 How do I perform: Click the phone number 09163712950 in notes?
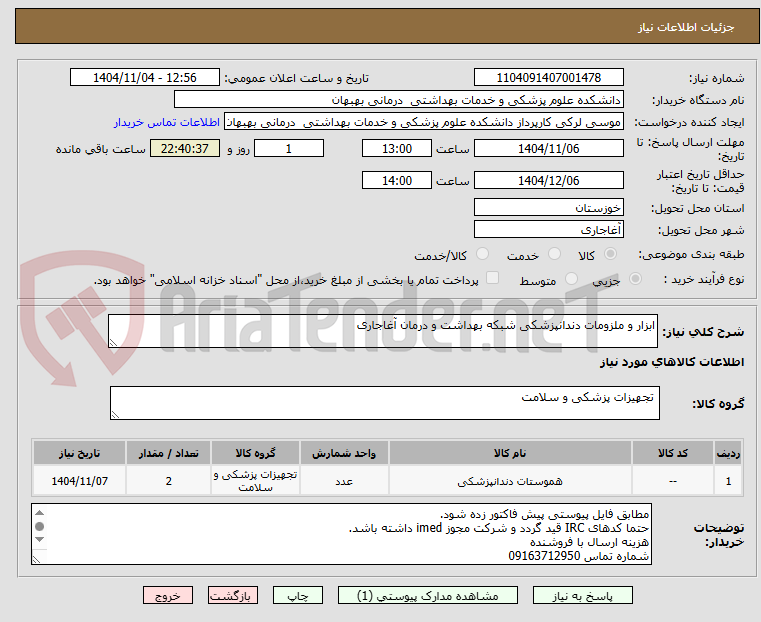click(544, 556)
